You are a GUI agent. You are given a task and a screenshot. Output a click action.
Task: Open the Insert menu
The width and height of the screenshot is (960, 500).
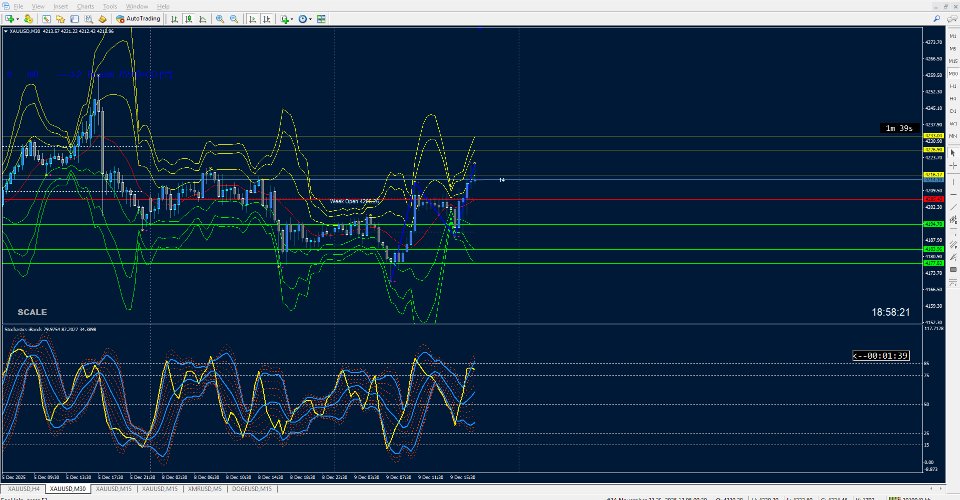coord(61,6)
